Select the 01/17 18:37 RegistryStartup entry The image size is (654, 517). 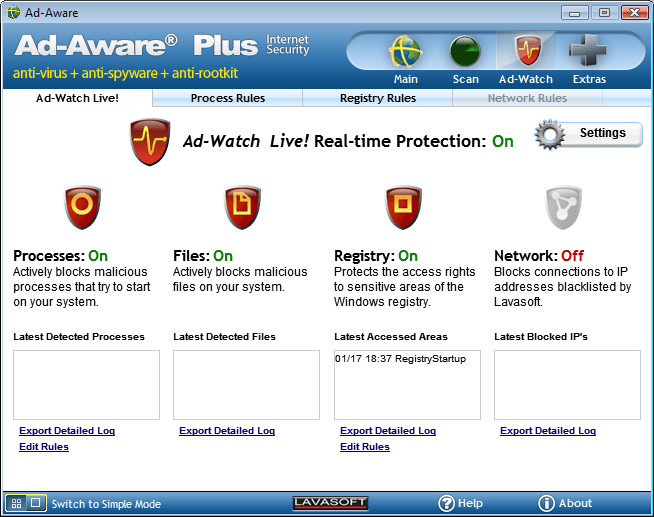click(x=400, y=359)
